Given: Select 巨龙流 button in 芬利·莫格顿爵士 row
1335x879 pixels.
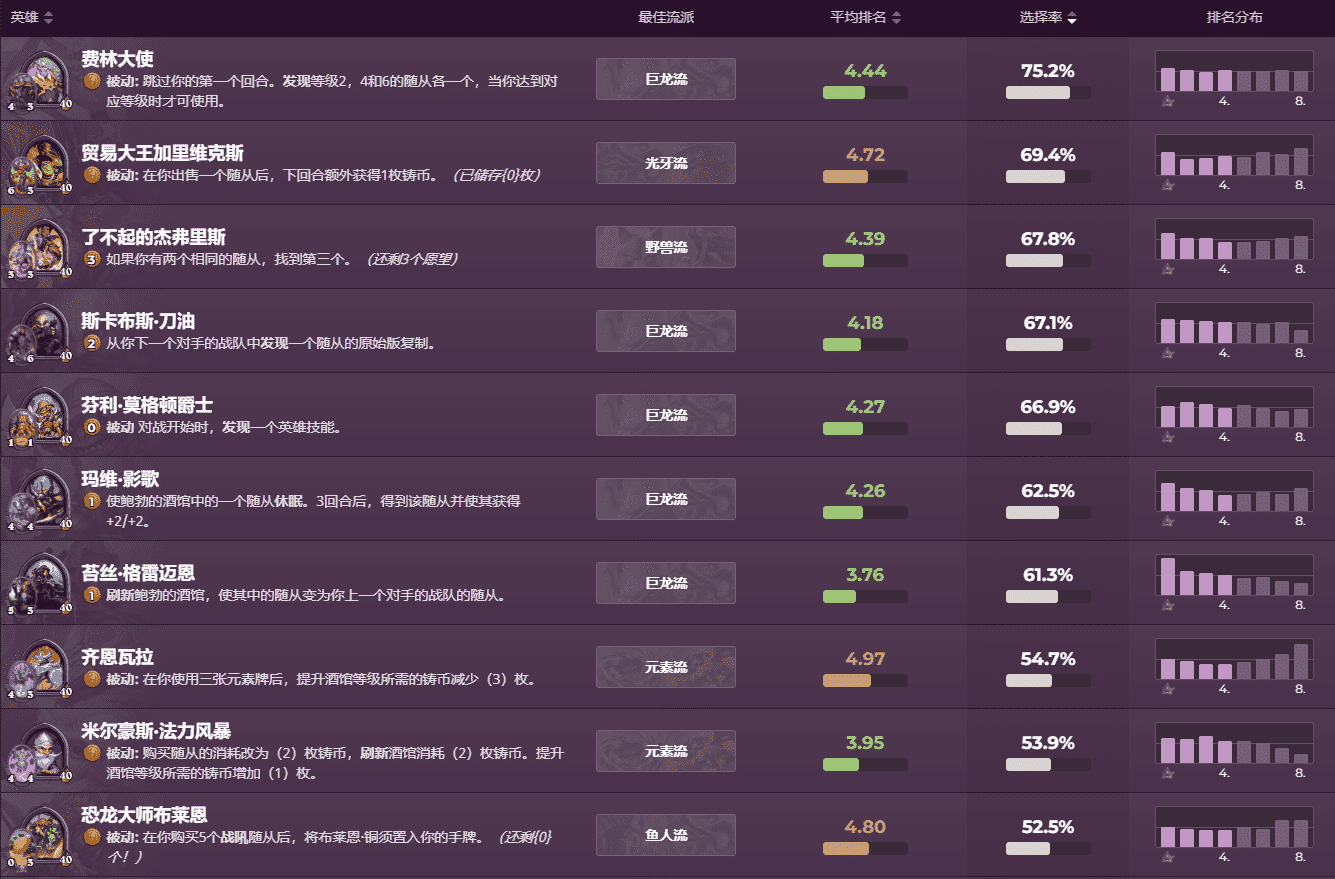Looking at the screenshot, I should coord(666,415).
